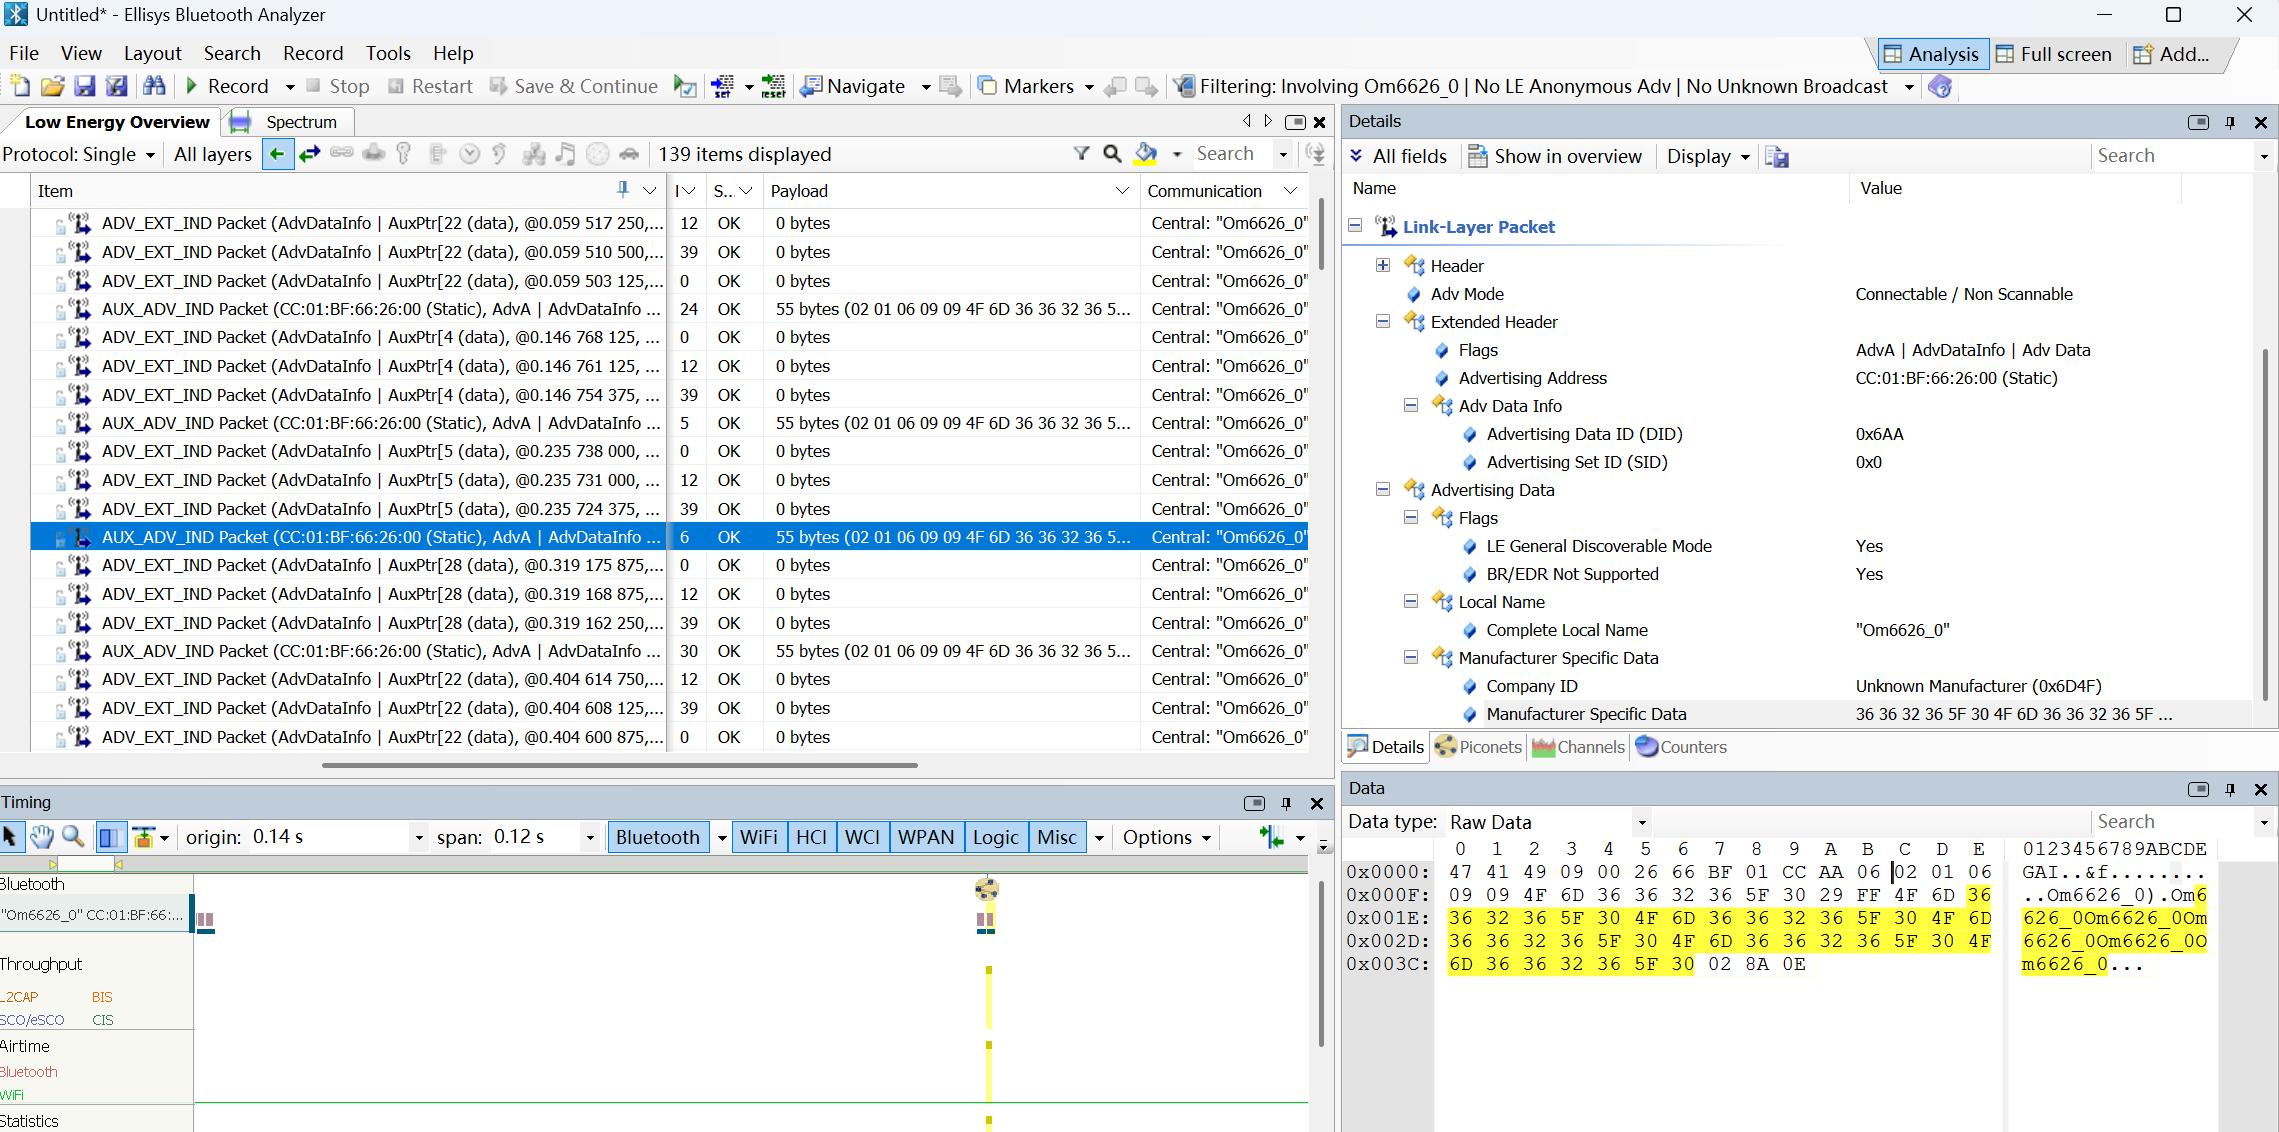
Task: Select the magnifier zoom tool in Timing
Action: point(73,837)
